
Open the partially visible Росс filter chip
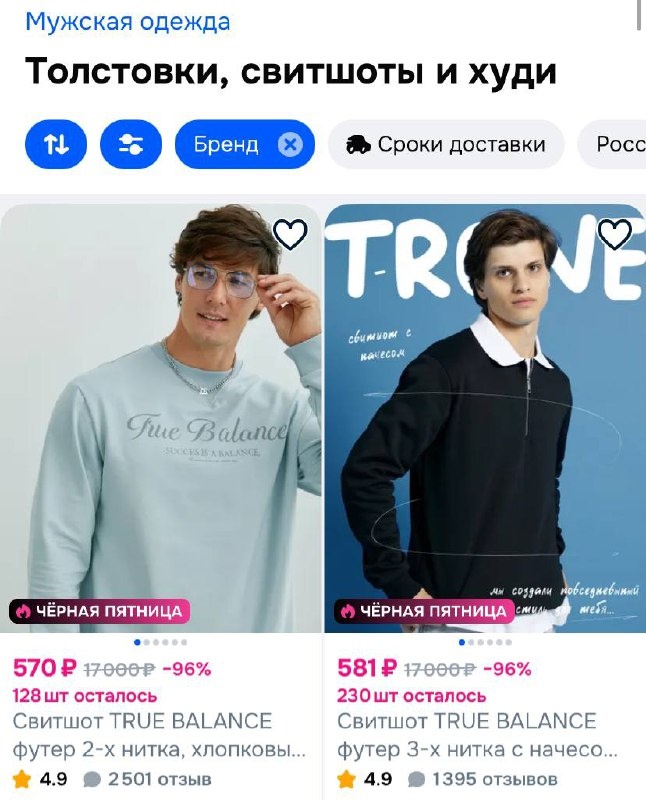(612, 144)
